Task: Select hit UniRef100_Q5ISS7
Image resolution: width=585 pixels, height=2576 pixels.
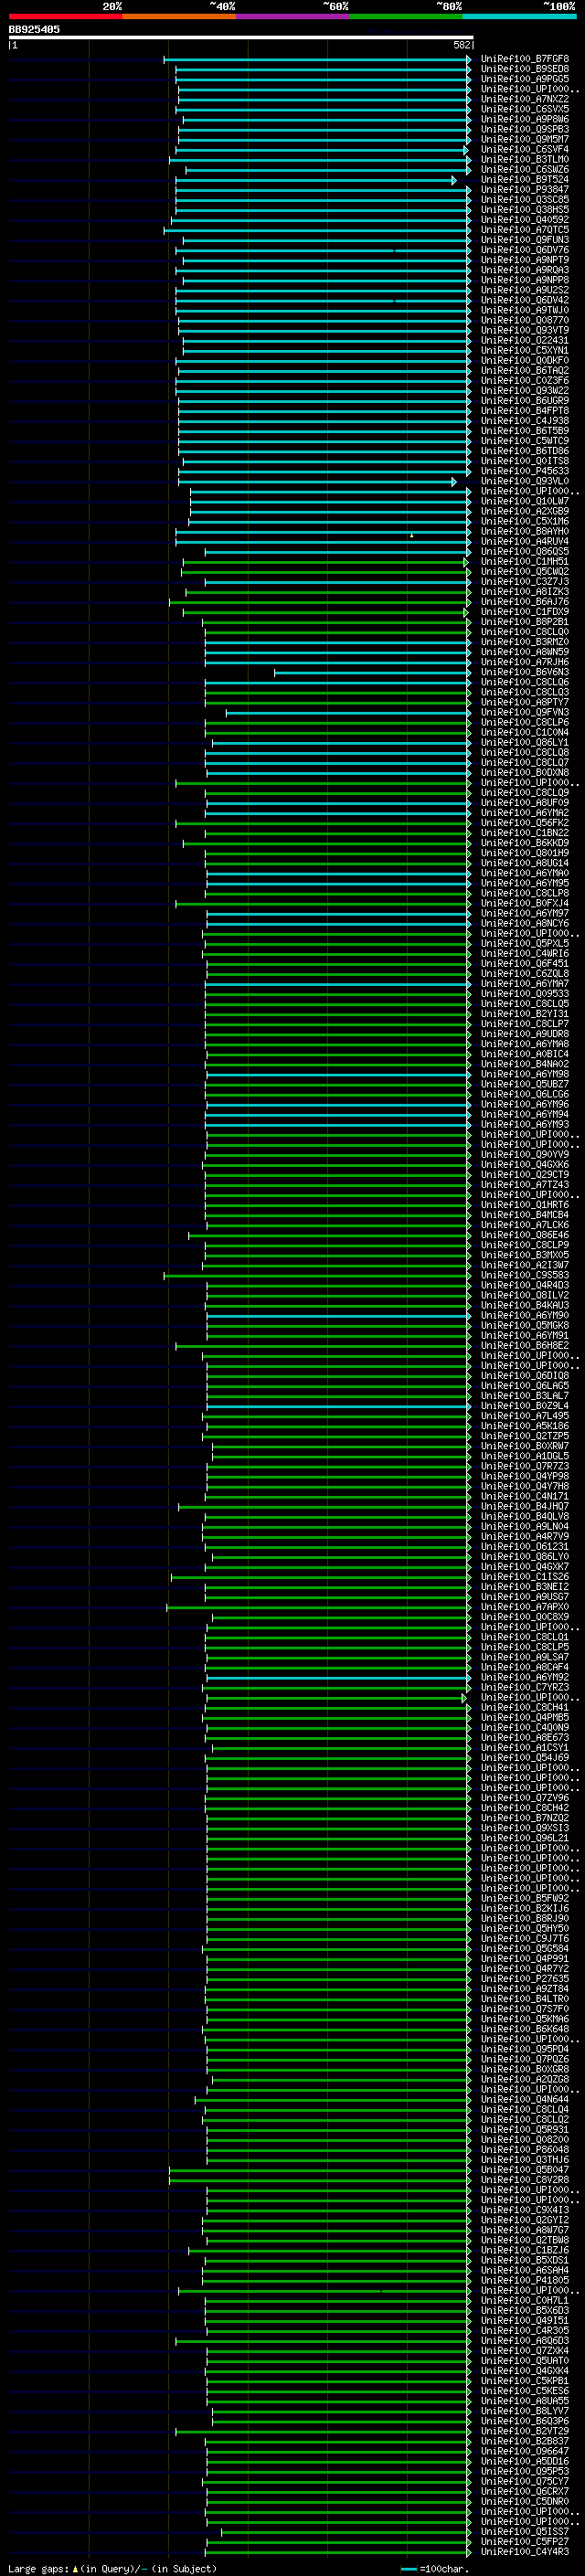Action: (524, 2533)
